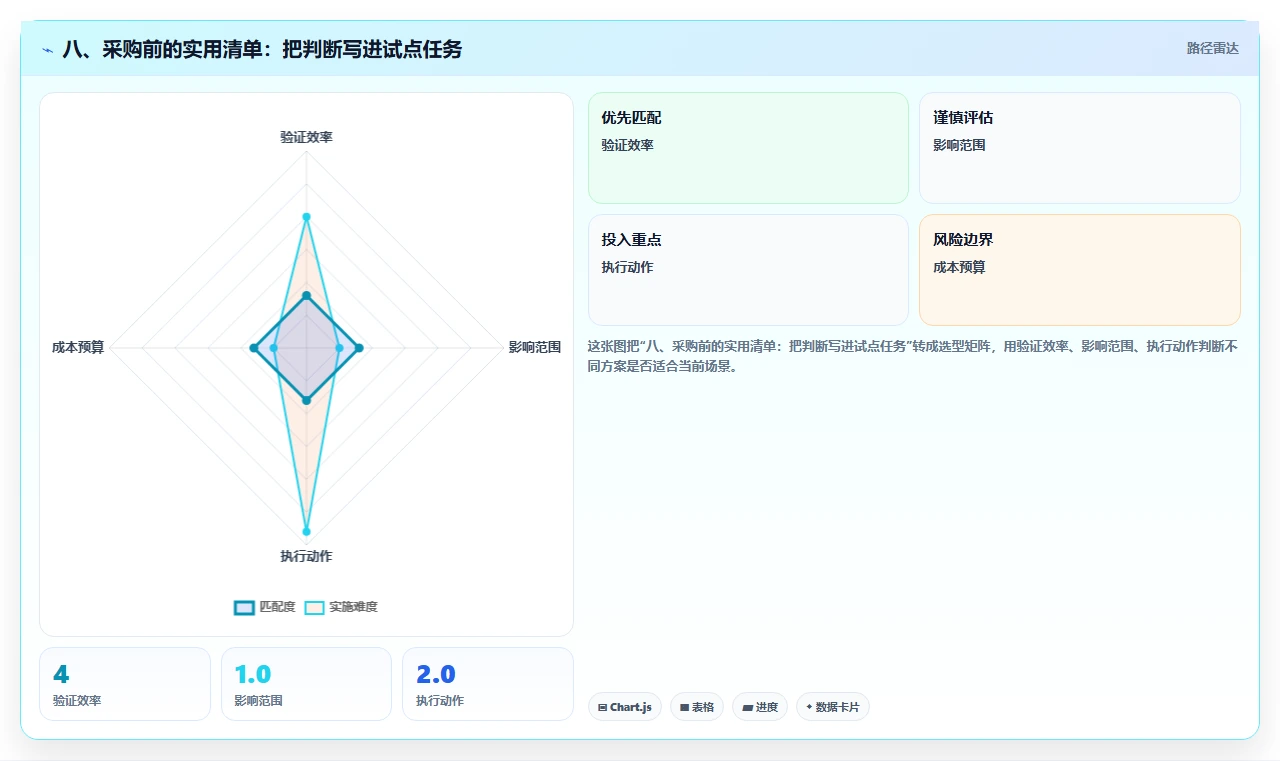Click the 匹配度 data point on 影响范围 axis
This screenshot has height=761, width=1280.
tap(359, 348)
